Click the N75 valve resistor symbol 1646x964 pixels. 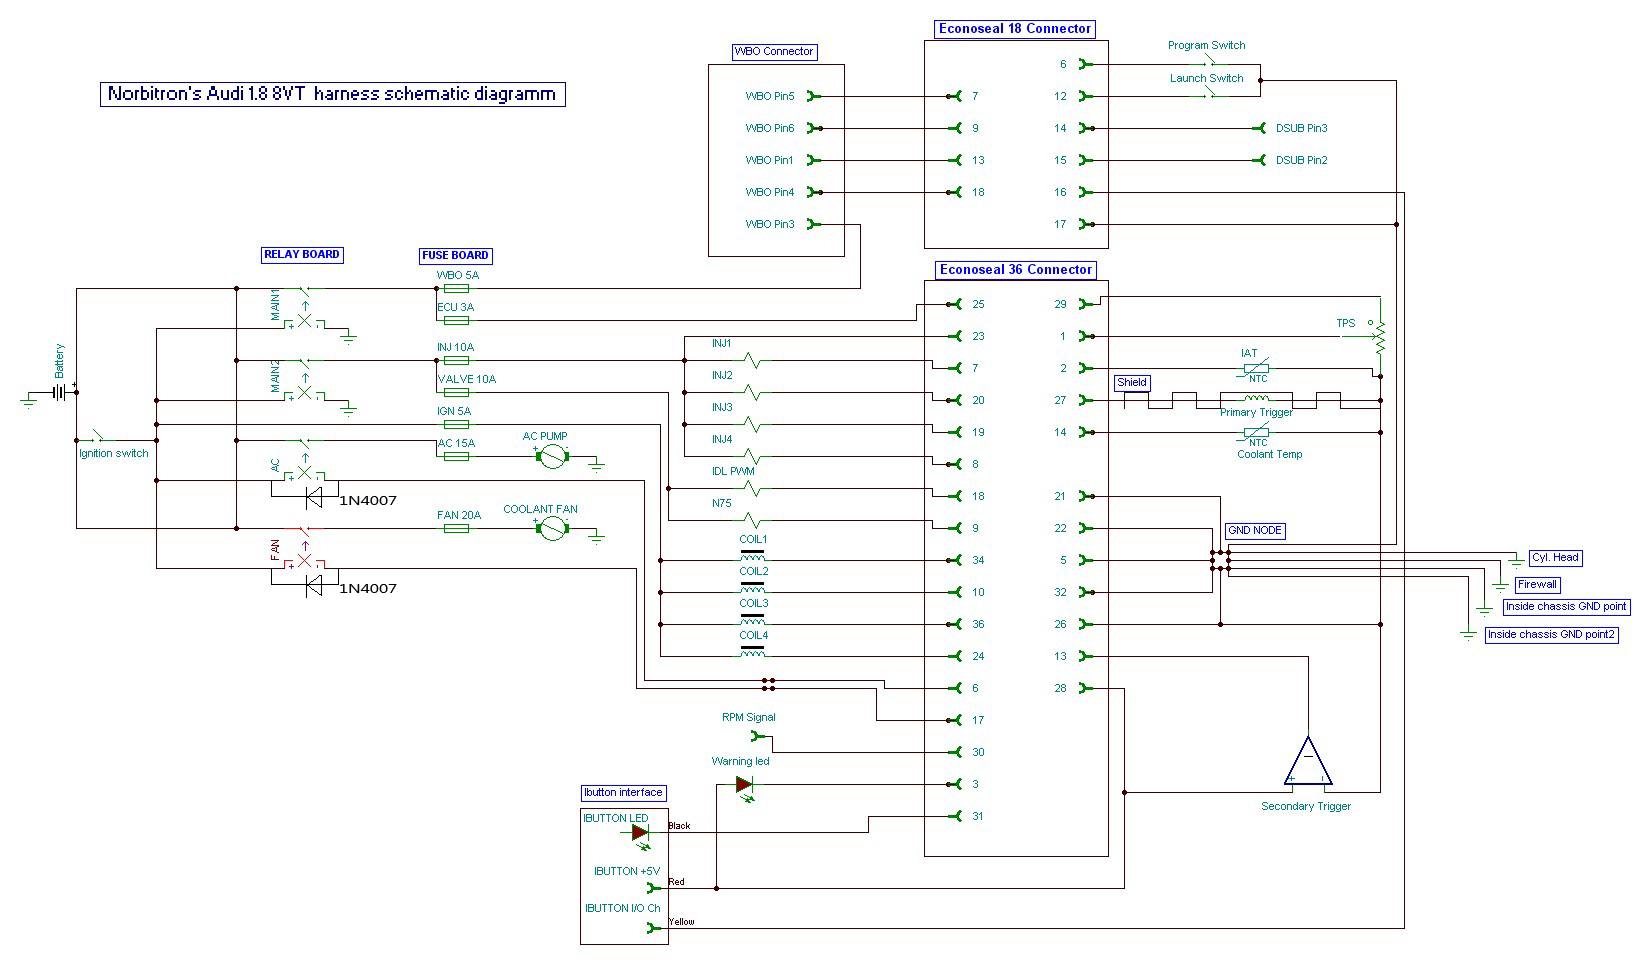752,520
